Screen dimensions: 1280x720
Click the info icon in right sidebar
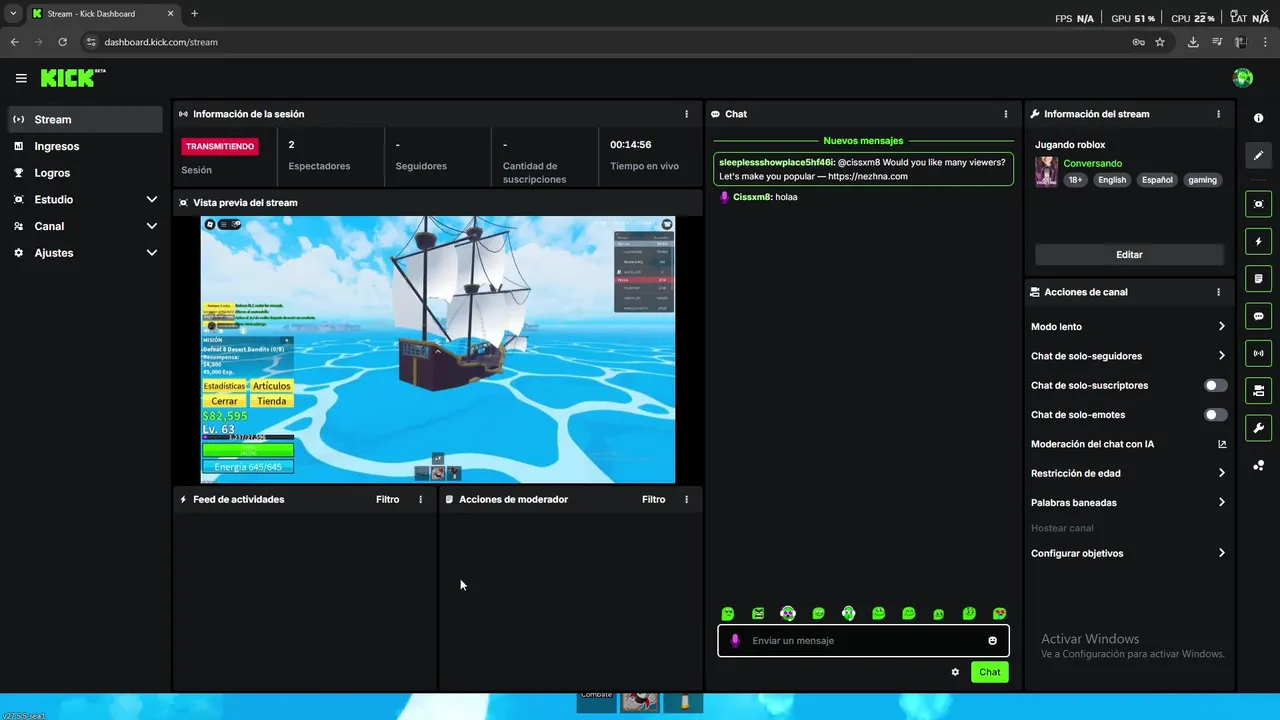[1258, 118]
